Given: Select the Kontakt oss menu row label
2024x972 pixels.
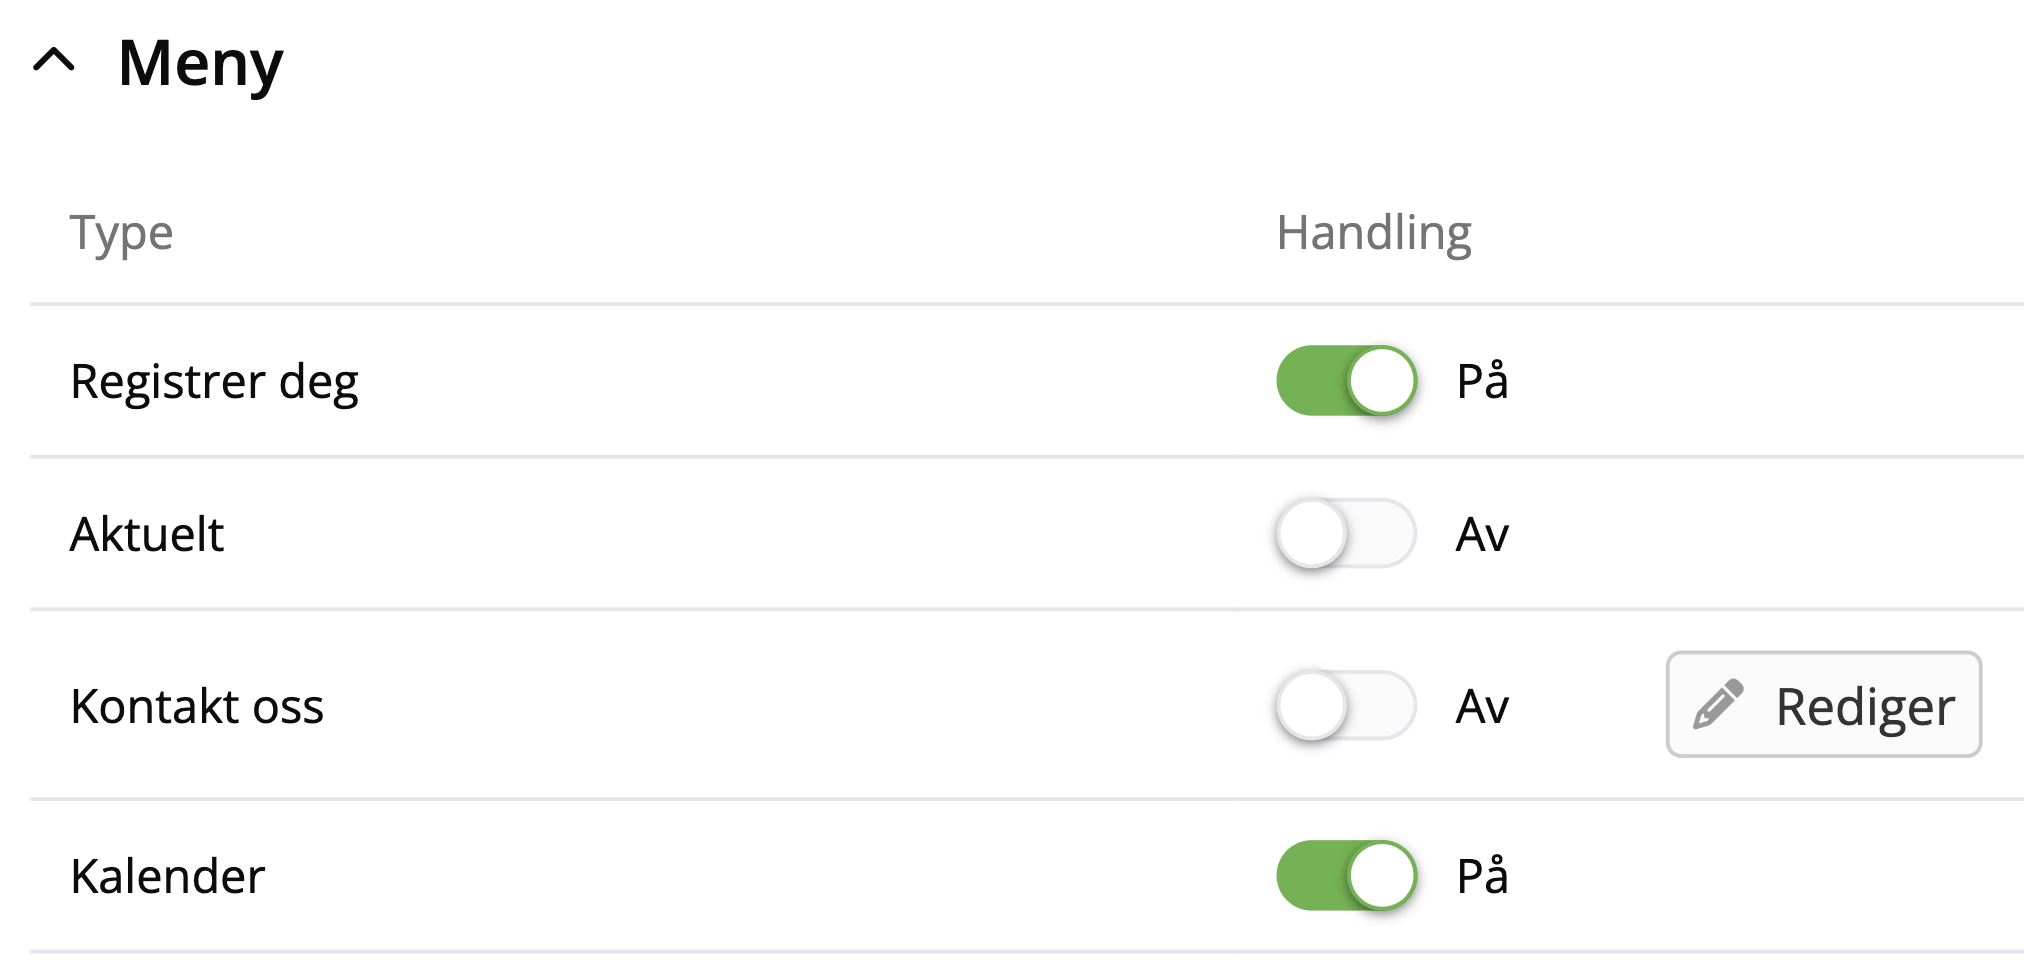Looking at the screenshot, I should (x=197, y=706).
